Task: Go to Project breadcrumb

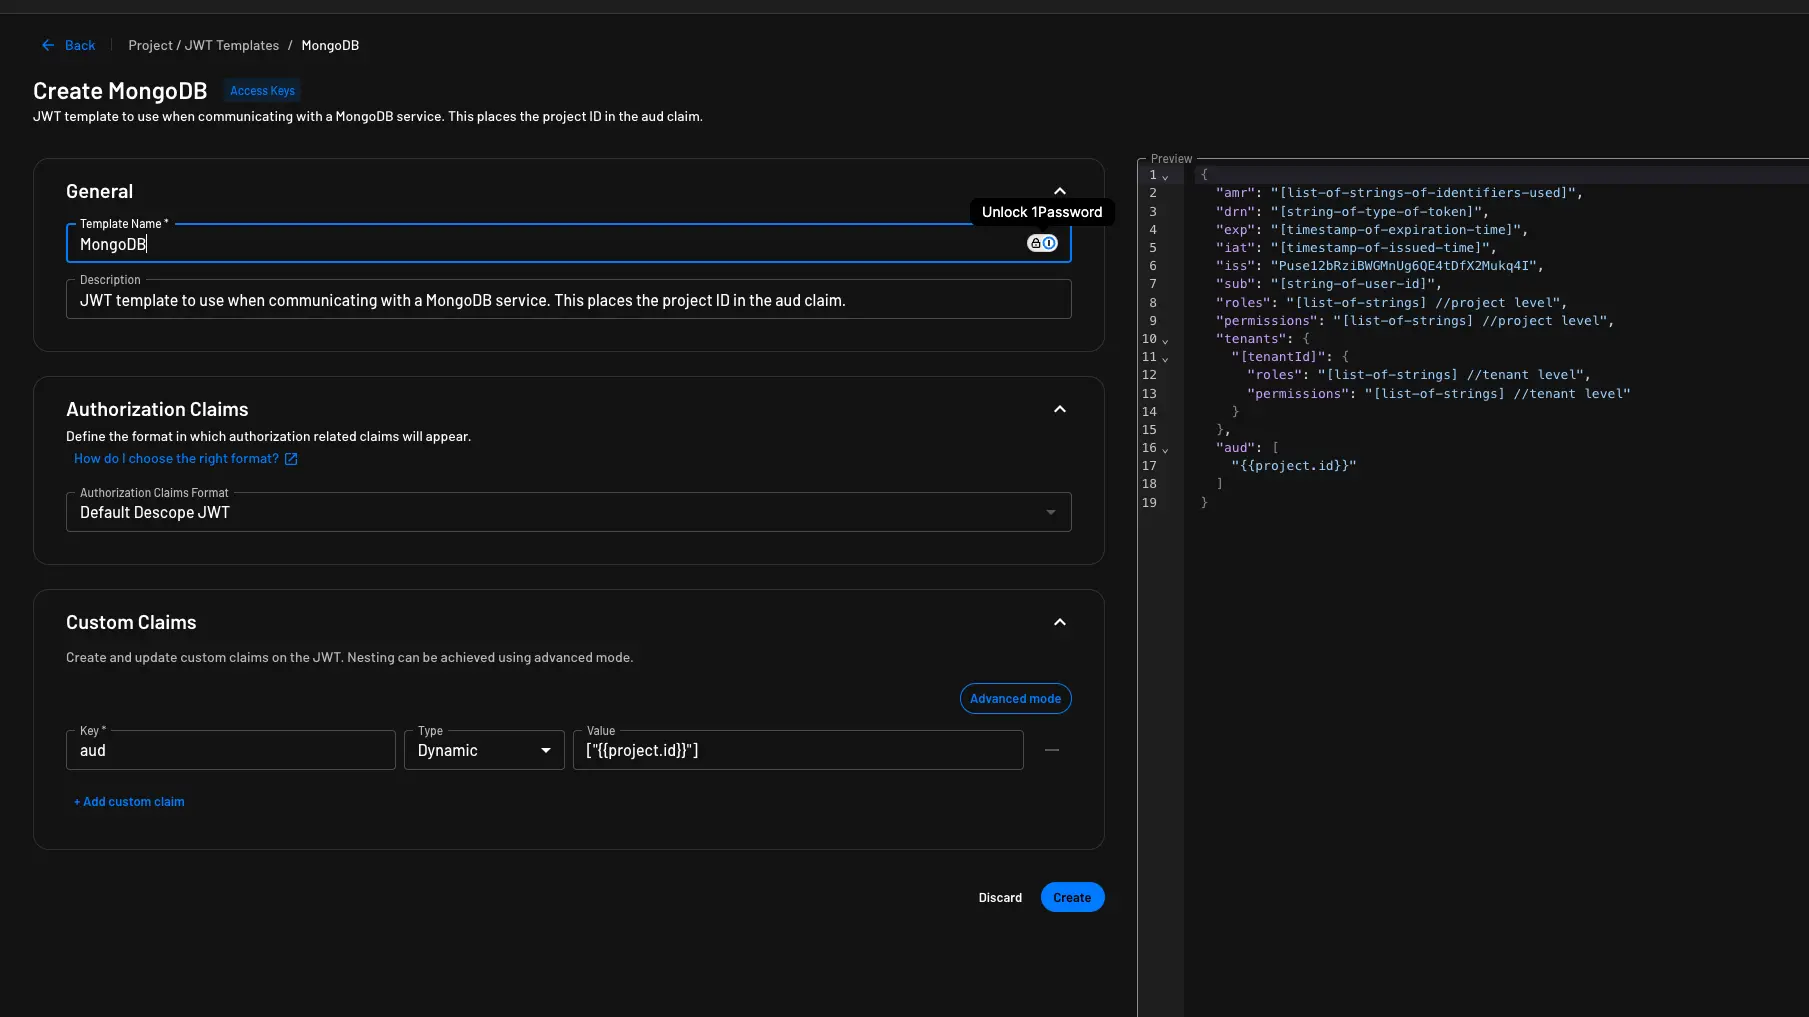Action: [x=150, y=45]
